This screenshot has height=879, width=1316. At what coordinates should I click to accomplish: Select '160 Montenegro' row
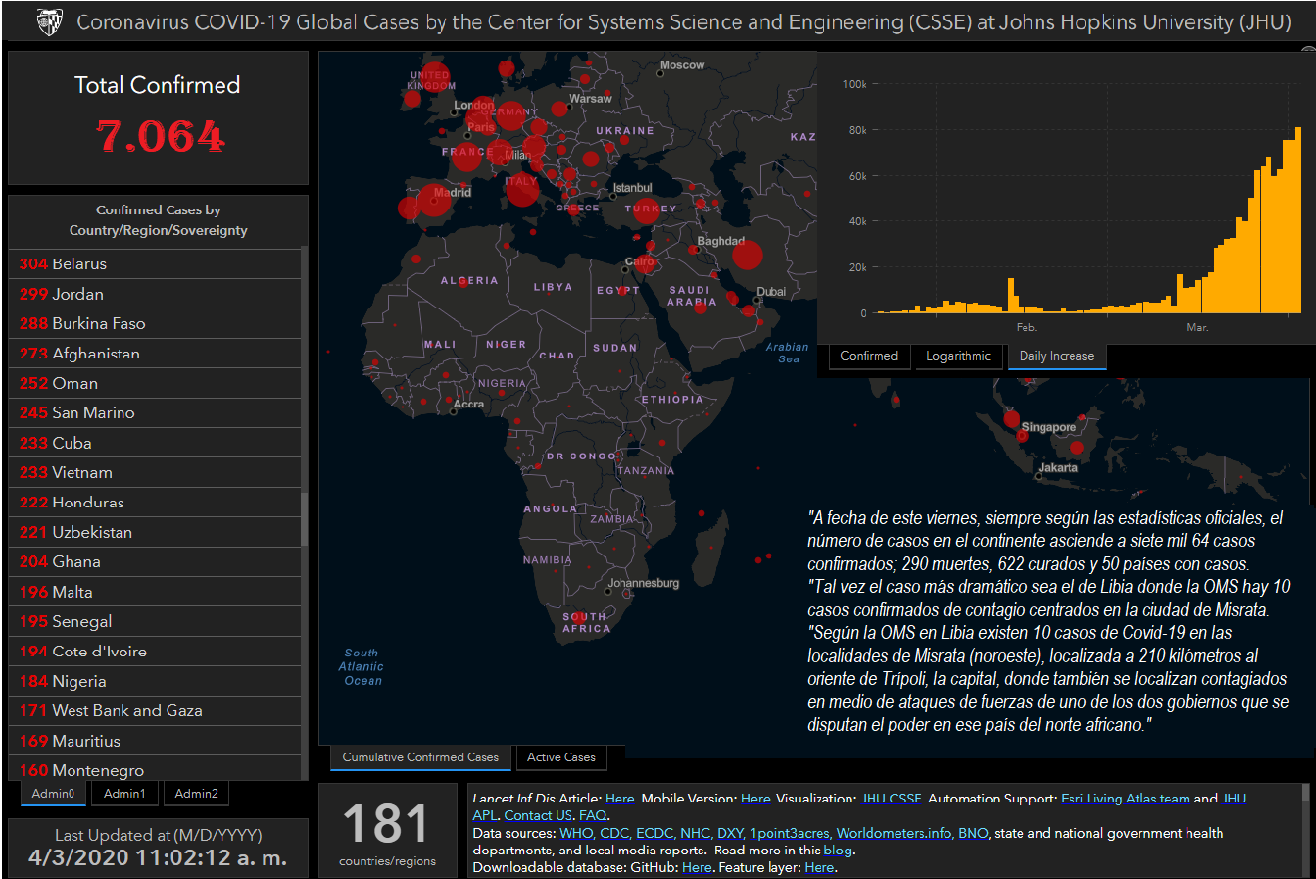[x=155, y=769]
